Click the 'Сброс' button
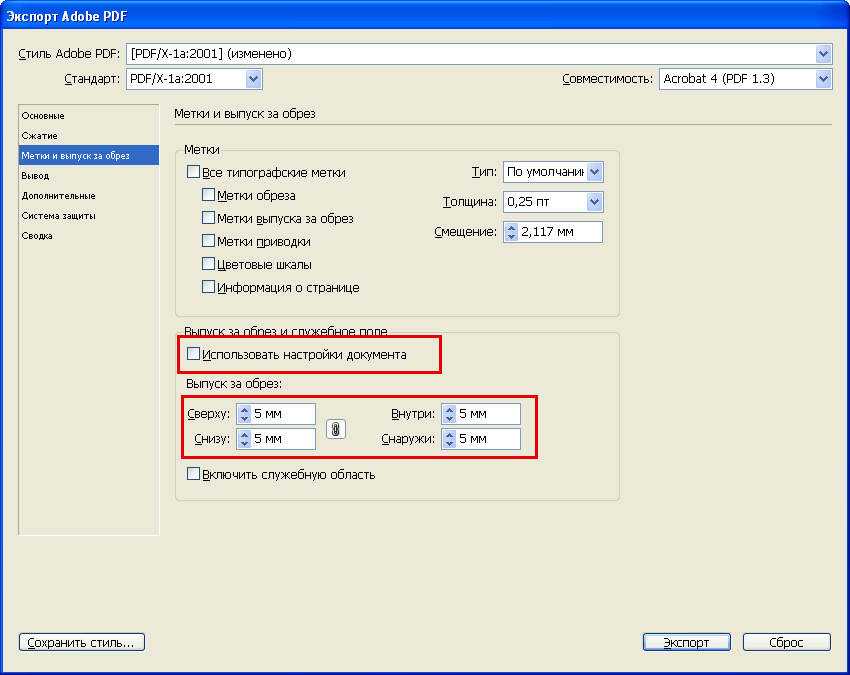 tap(787, 642)
